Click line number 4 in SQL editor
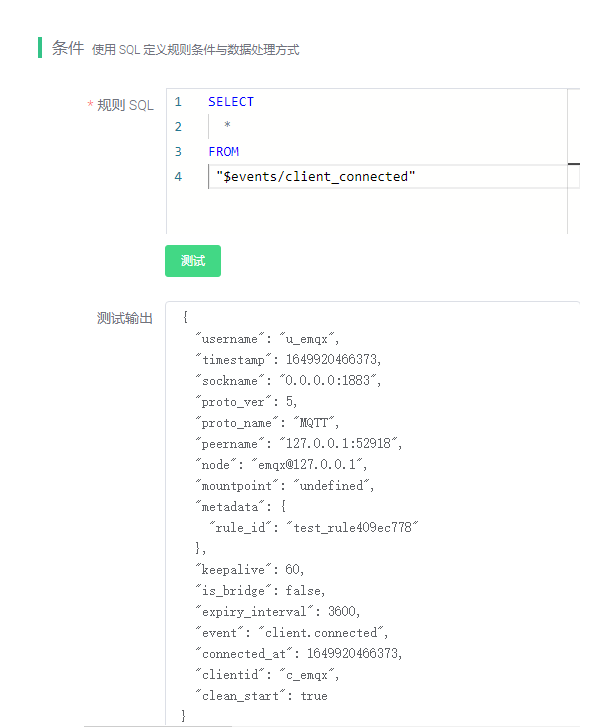 pyautogui.click(x=178, y=177)
